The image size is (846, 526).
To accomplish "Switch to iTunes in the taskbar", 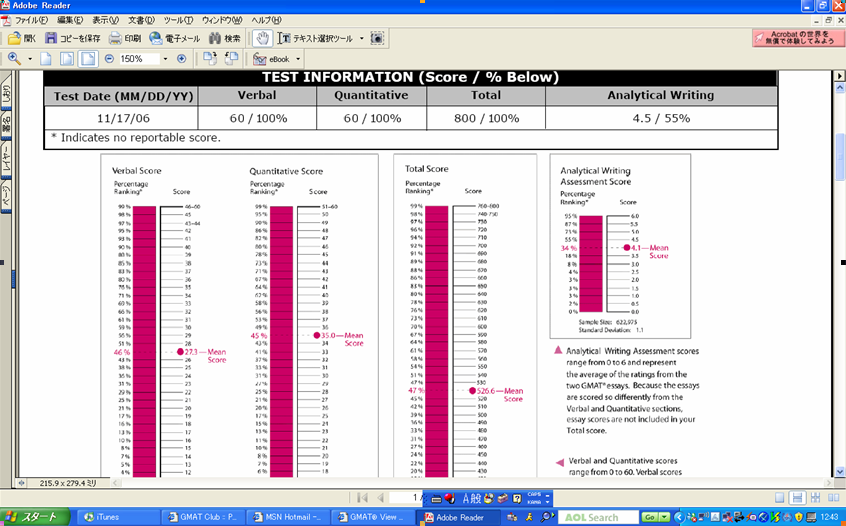I will point(108,517).
